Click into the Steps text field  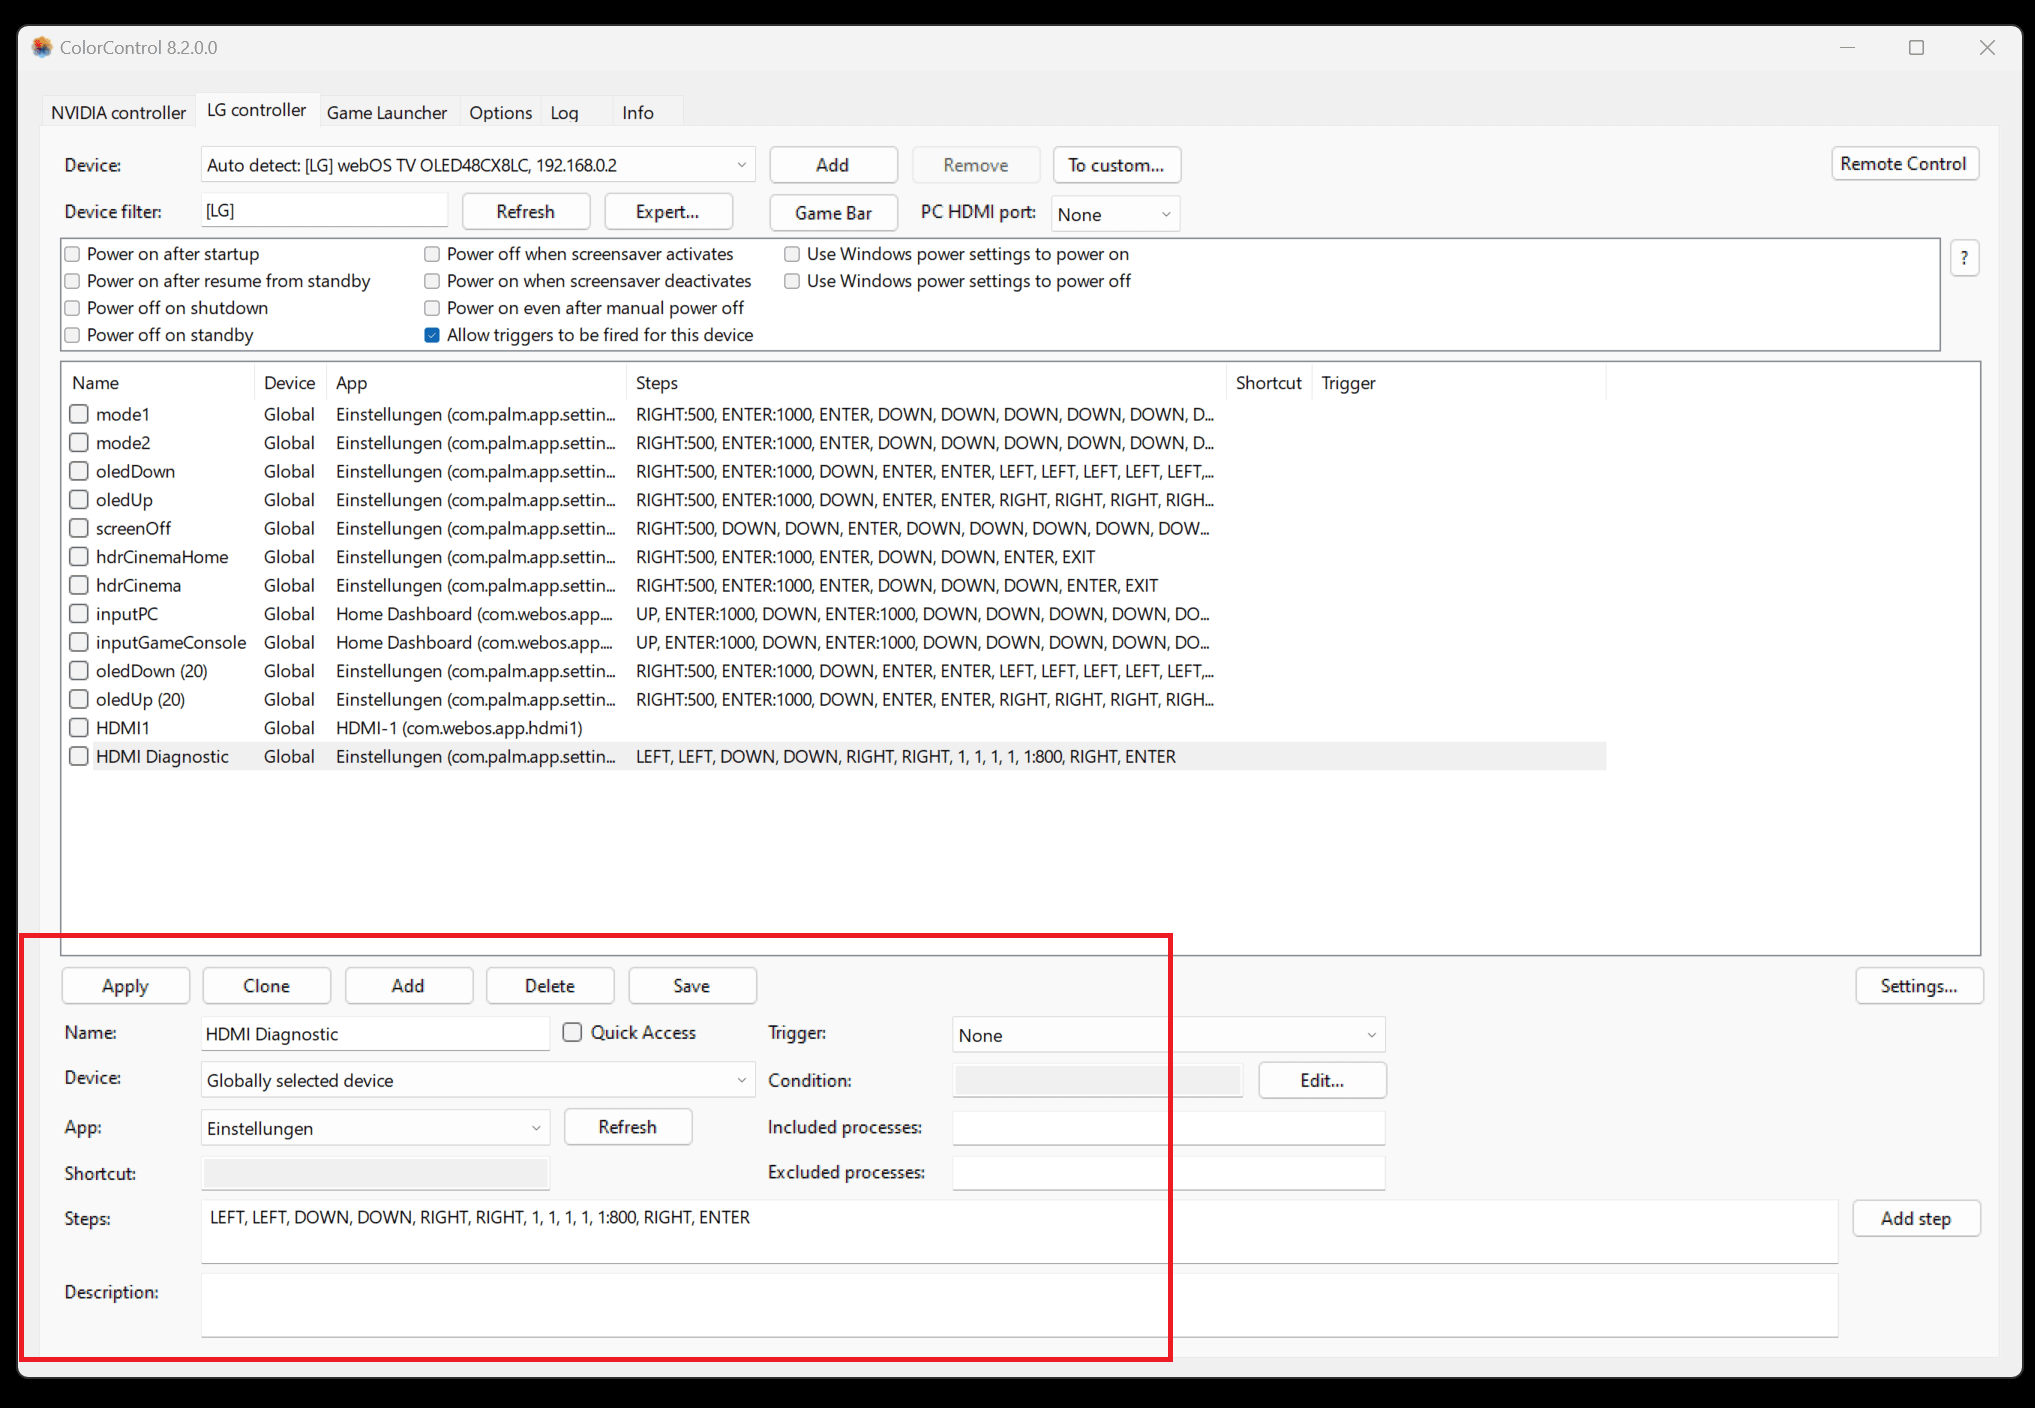(1019, 1231)
